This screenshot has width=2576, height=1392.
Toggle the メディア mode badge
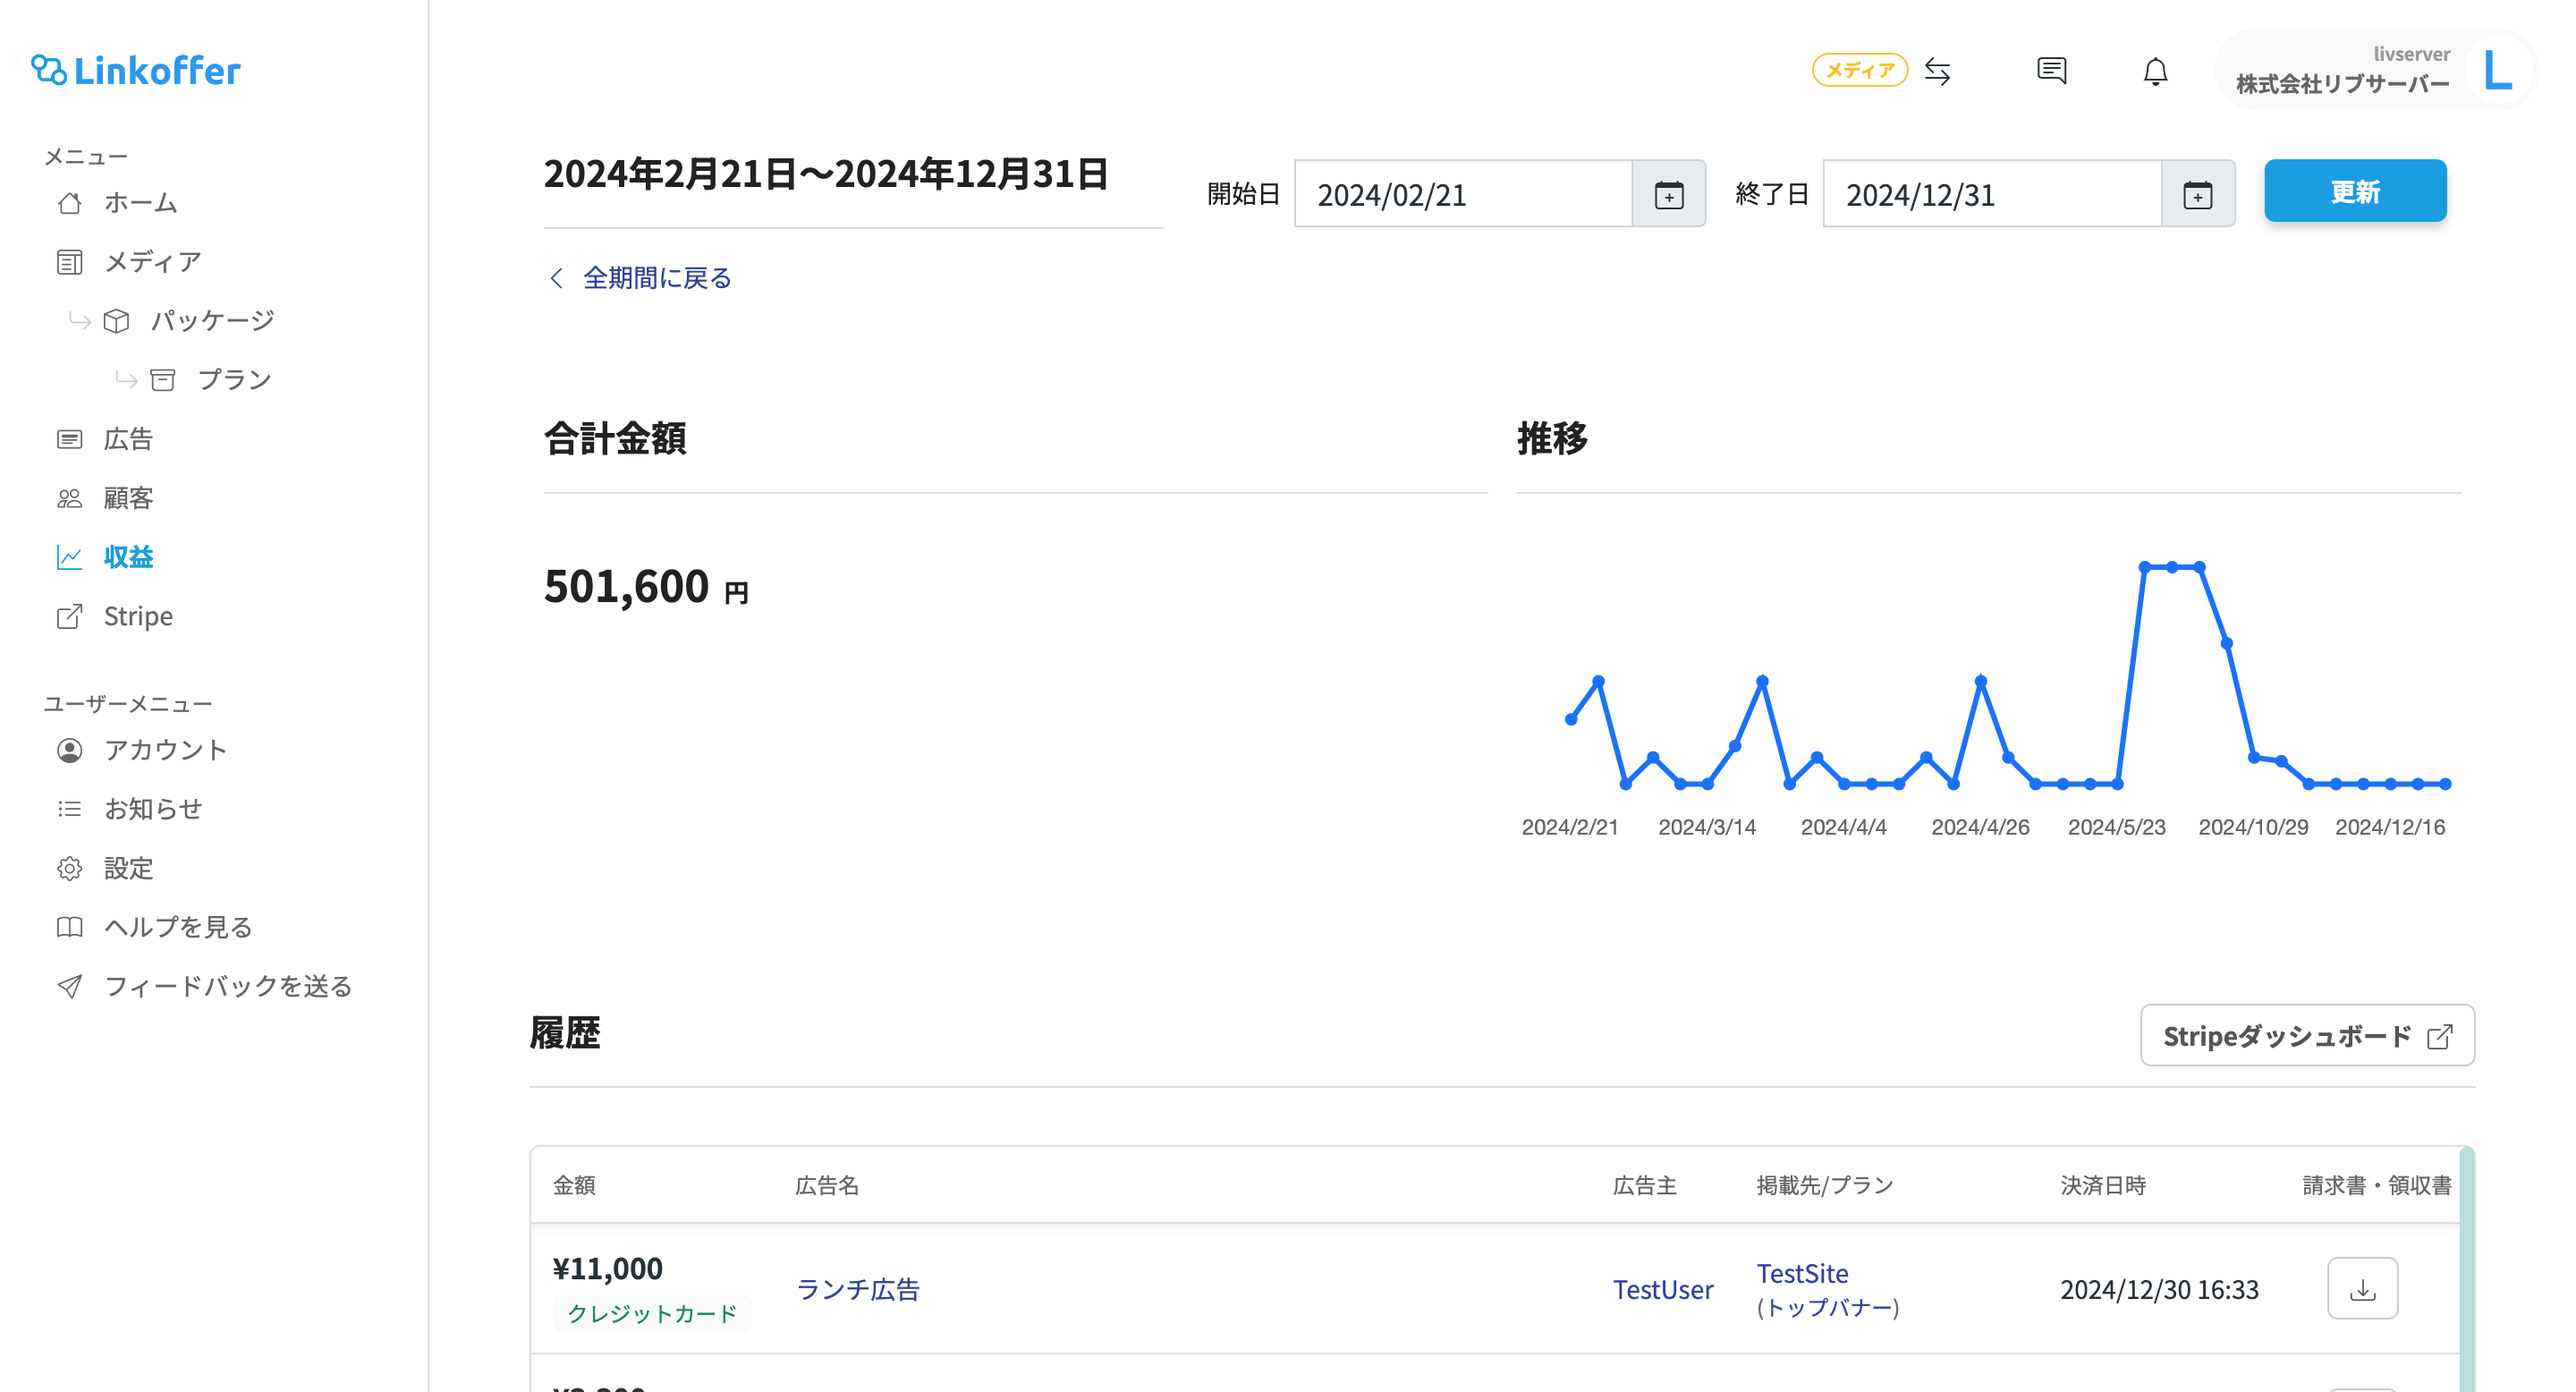[1859, 70]
